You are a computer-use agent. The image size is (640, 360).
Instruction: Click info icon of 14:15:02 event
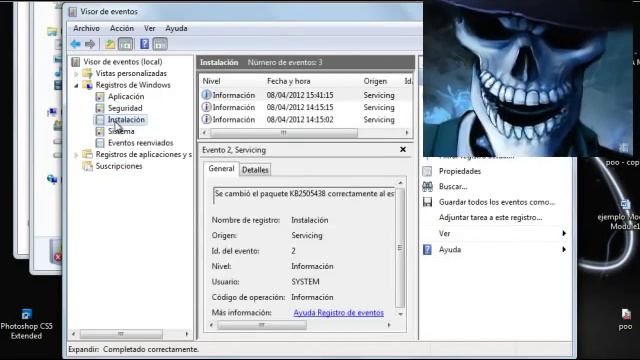pyautogui.click(x=207, y=119)
